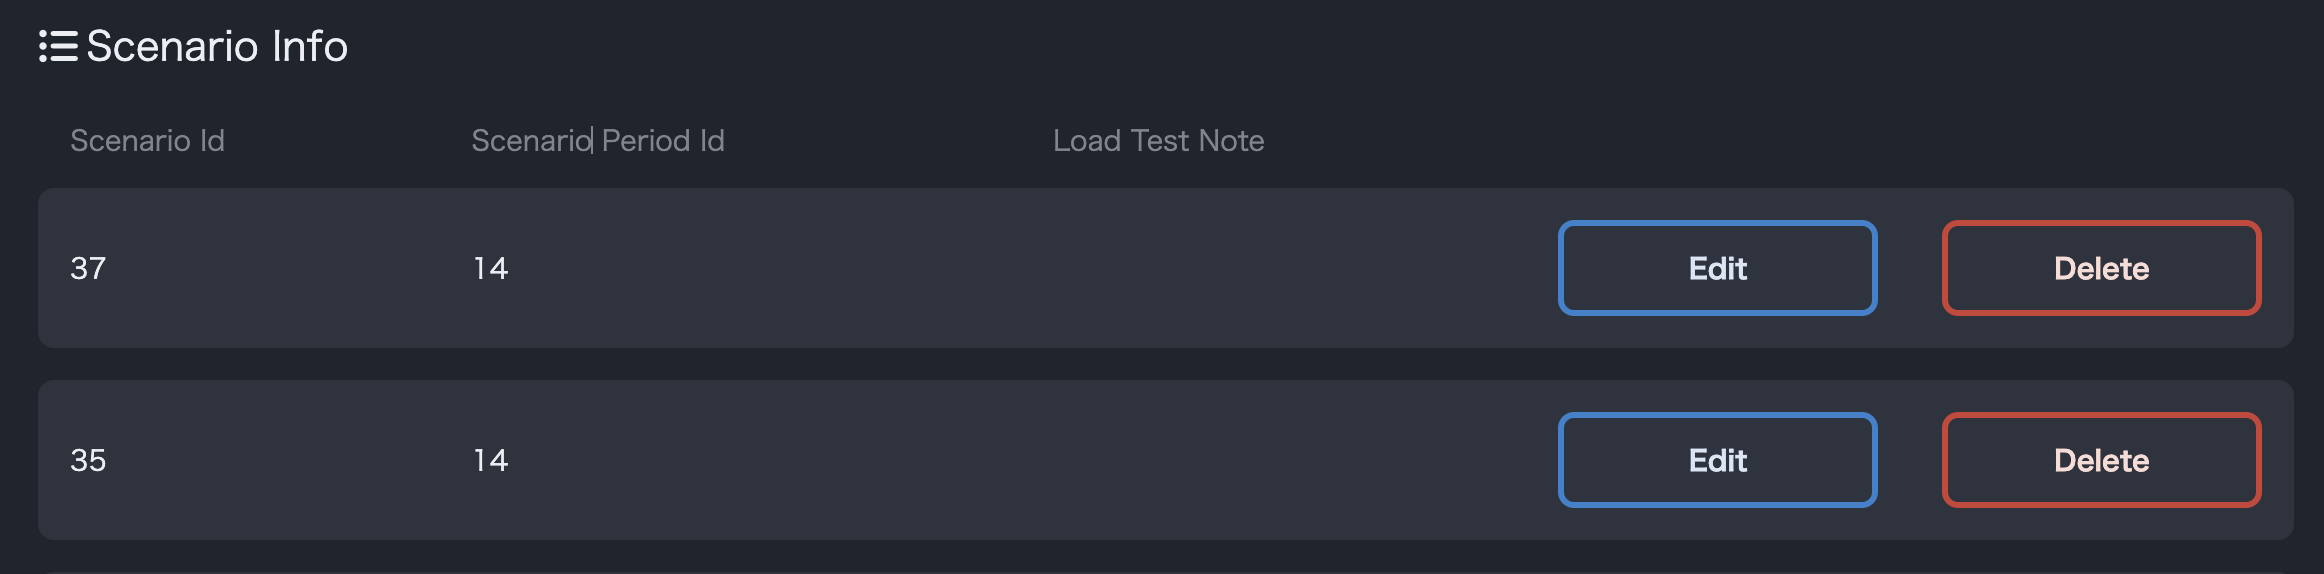Click the partially visible row below scenario 35
Screen dimensions: 2324x574
(x=1165, y=572)
